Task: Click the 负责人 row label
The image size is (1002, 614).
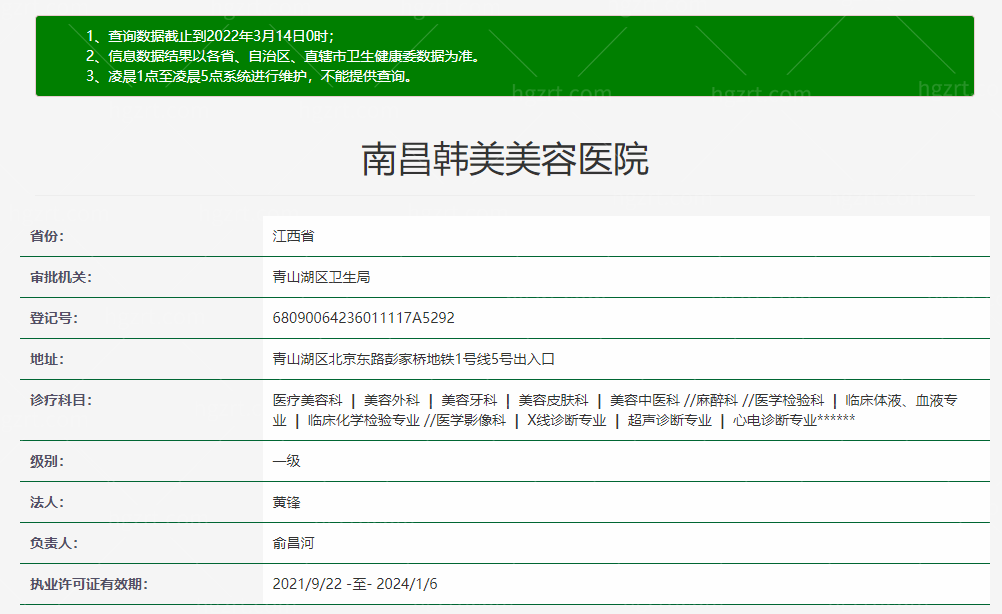Action: click(x=53, y=543)
